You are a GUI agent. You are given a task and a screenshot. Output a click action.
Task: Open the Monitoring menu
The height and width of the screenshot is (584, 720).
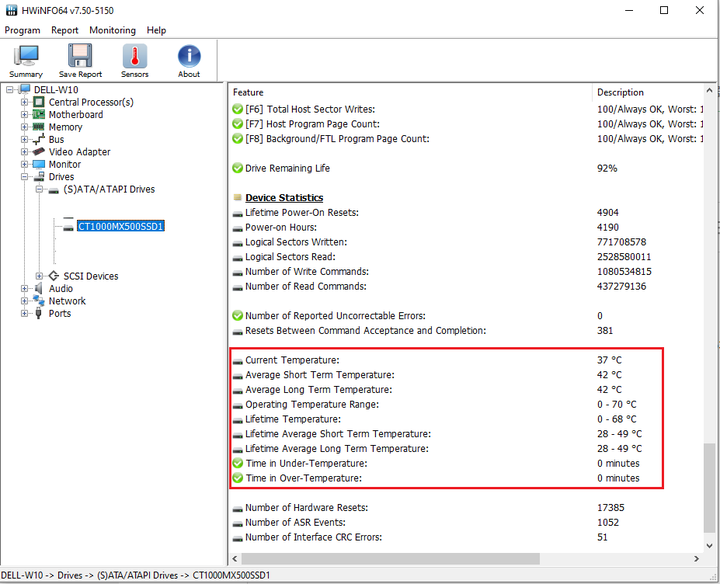112,30
